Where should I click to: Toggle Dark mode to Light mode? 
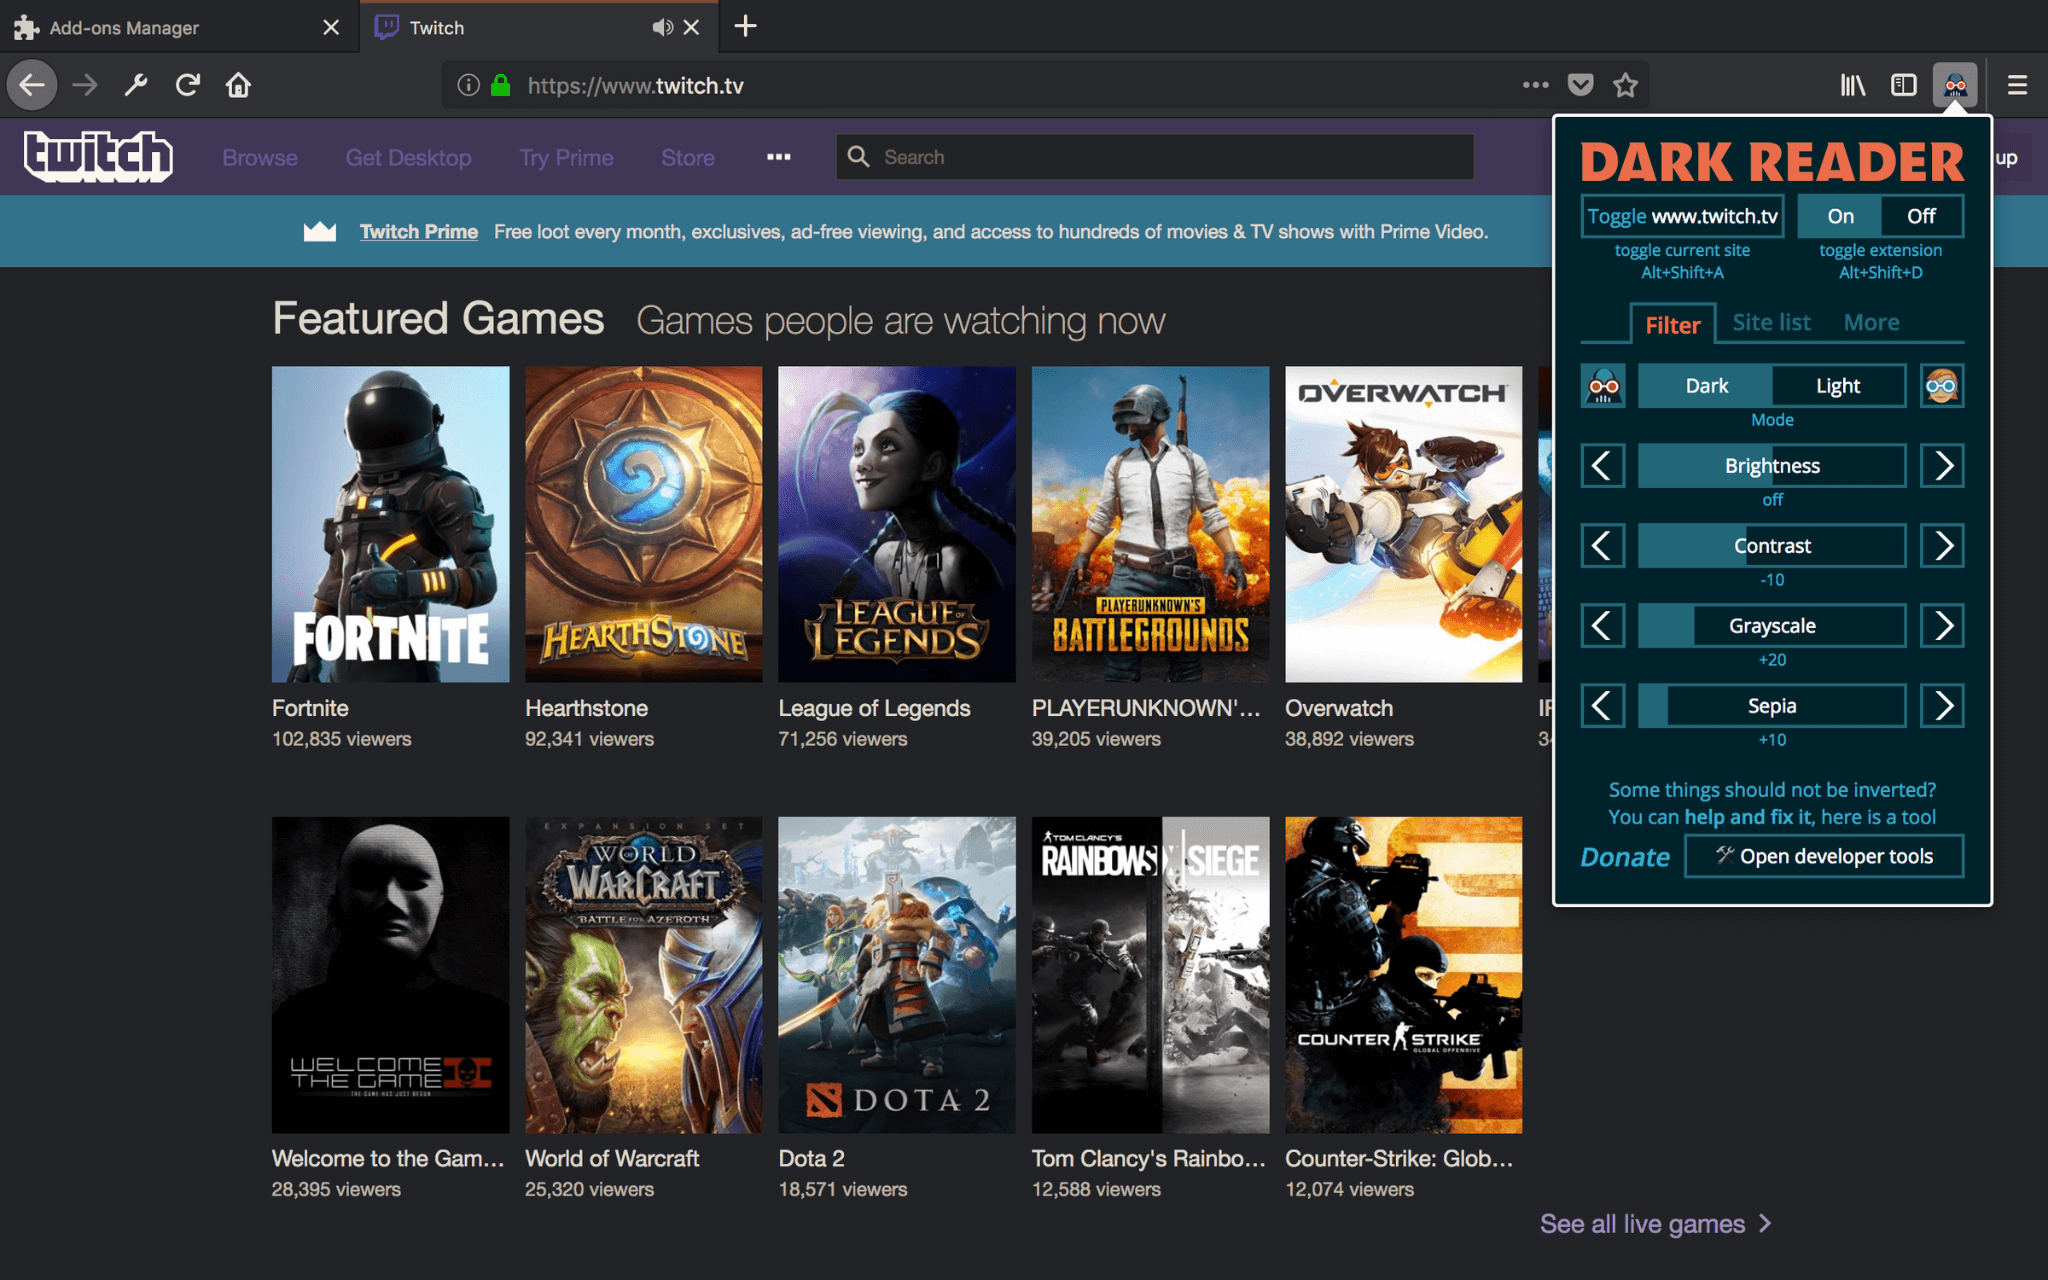pyautogui.click(x=1837, y=385)
